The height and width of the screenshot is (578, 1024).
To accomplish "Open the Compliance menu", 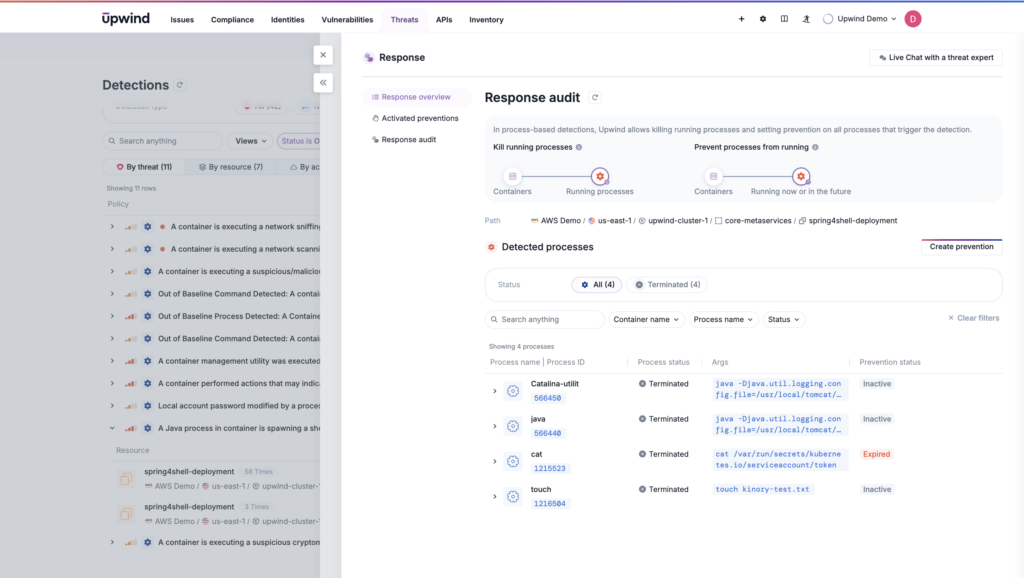I will tap(232, 20).
